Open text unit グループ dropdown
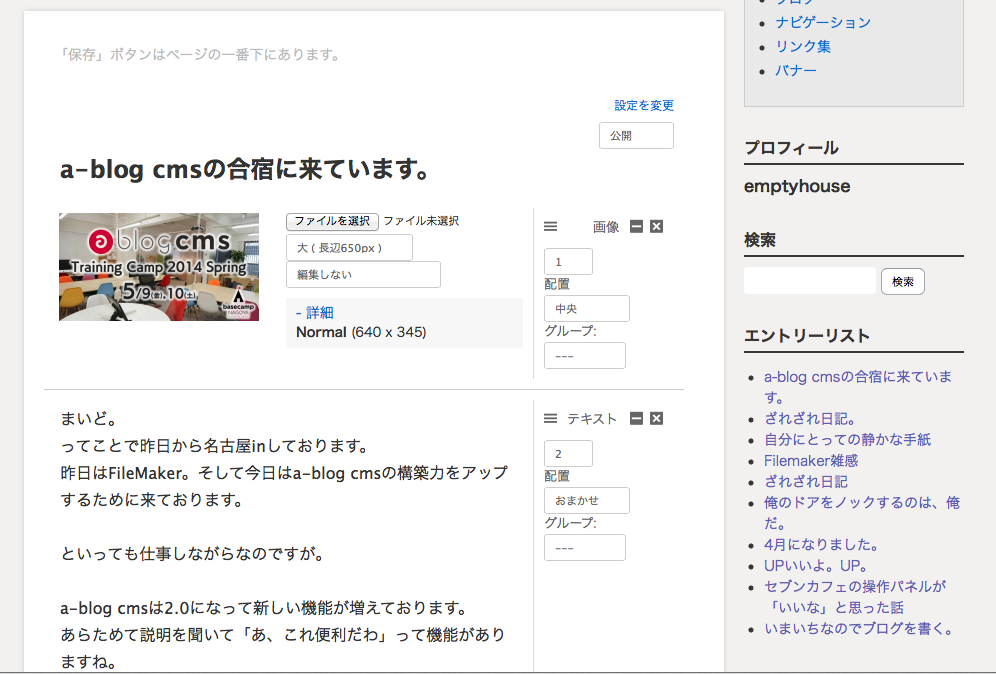 (x=585, y=548)
